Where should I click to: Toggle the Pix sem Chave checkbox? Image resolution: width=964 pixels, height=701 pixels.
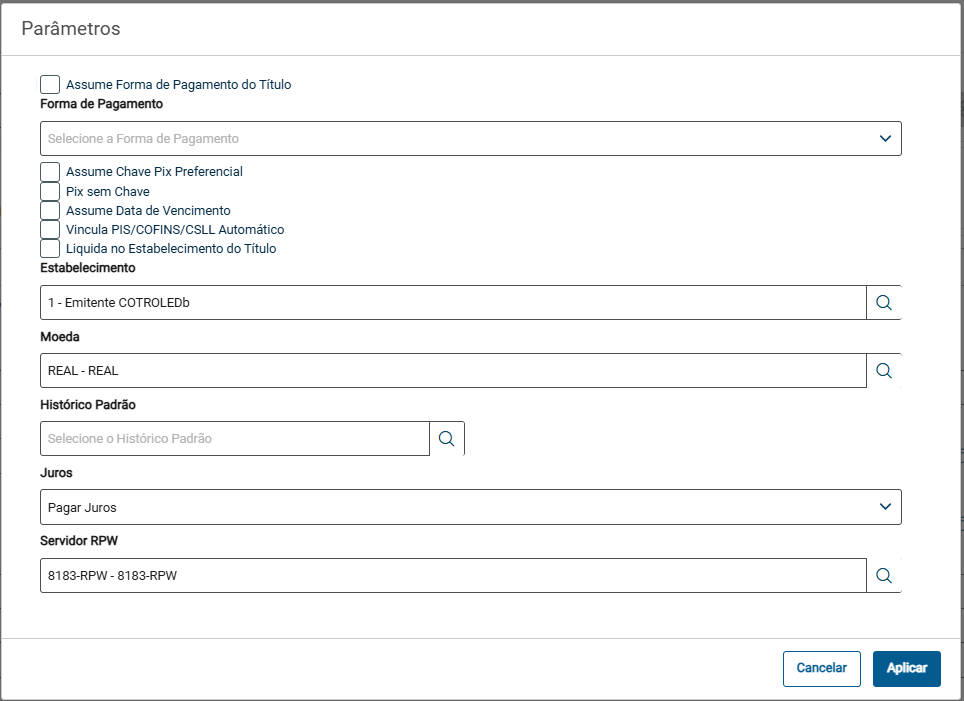click(50, 191)
